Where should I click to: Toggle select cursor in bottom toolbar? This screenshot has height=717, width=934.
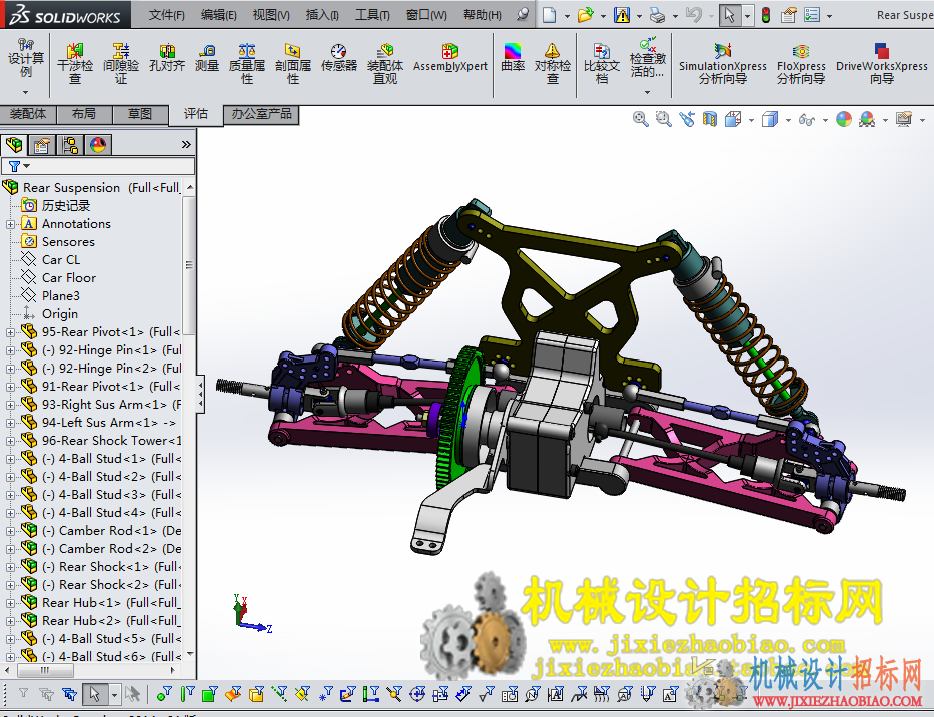coord(94,694)
